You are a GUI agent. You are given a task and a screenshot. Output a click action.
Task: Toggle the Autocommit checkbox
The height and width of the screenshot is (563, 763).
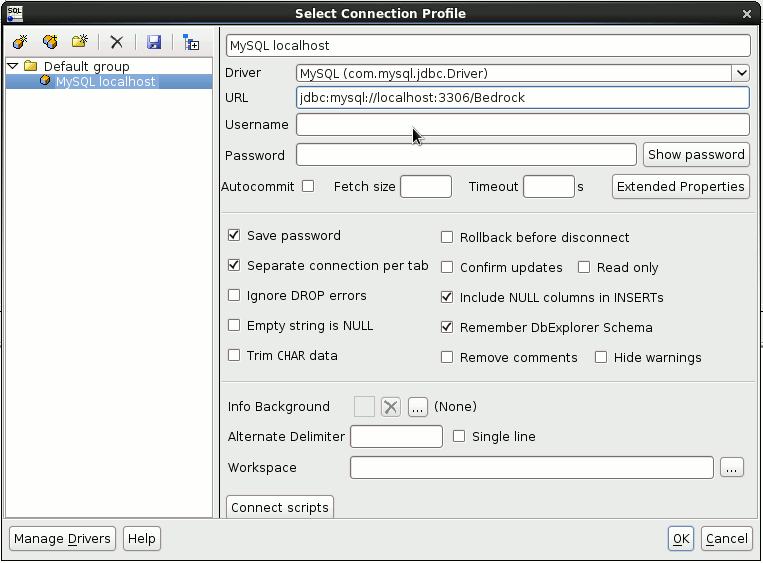(308, 186)
